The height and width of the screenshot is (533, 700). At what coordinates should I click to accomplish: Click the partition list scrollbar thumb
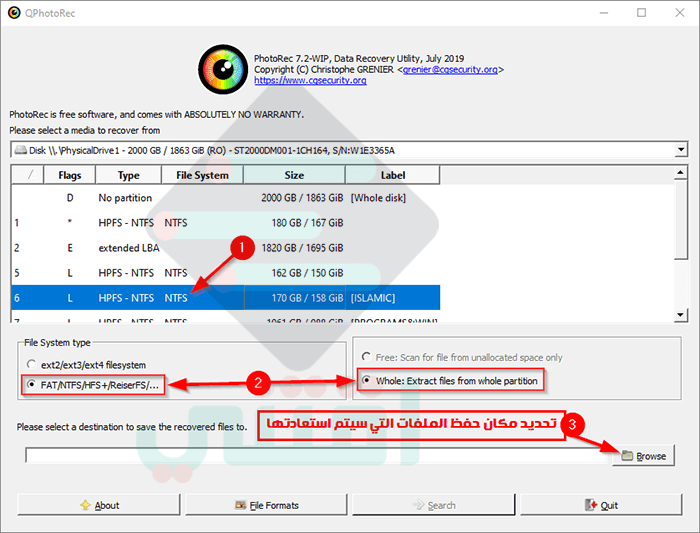coord(680,220)
